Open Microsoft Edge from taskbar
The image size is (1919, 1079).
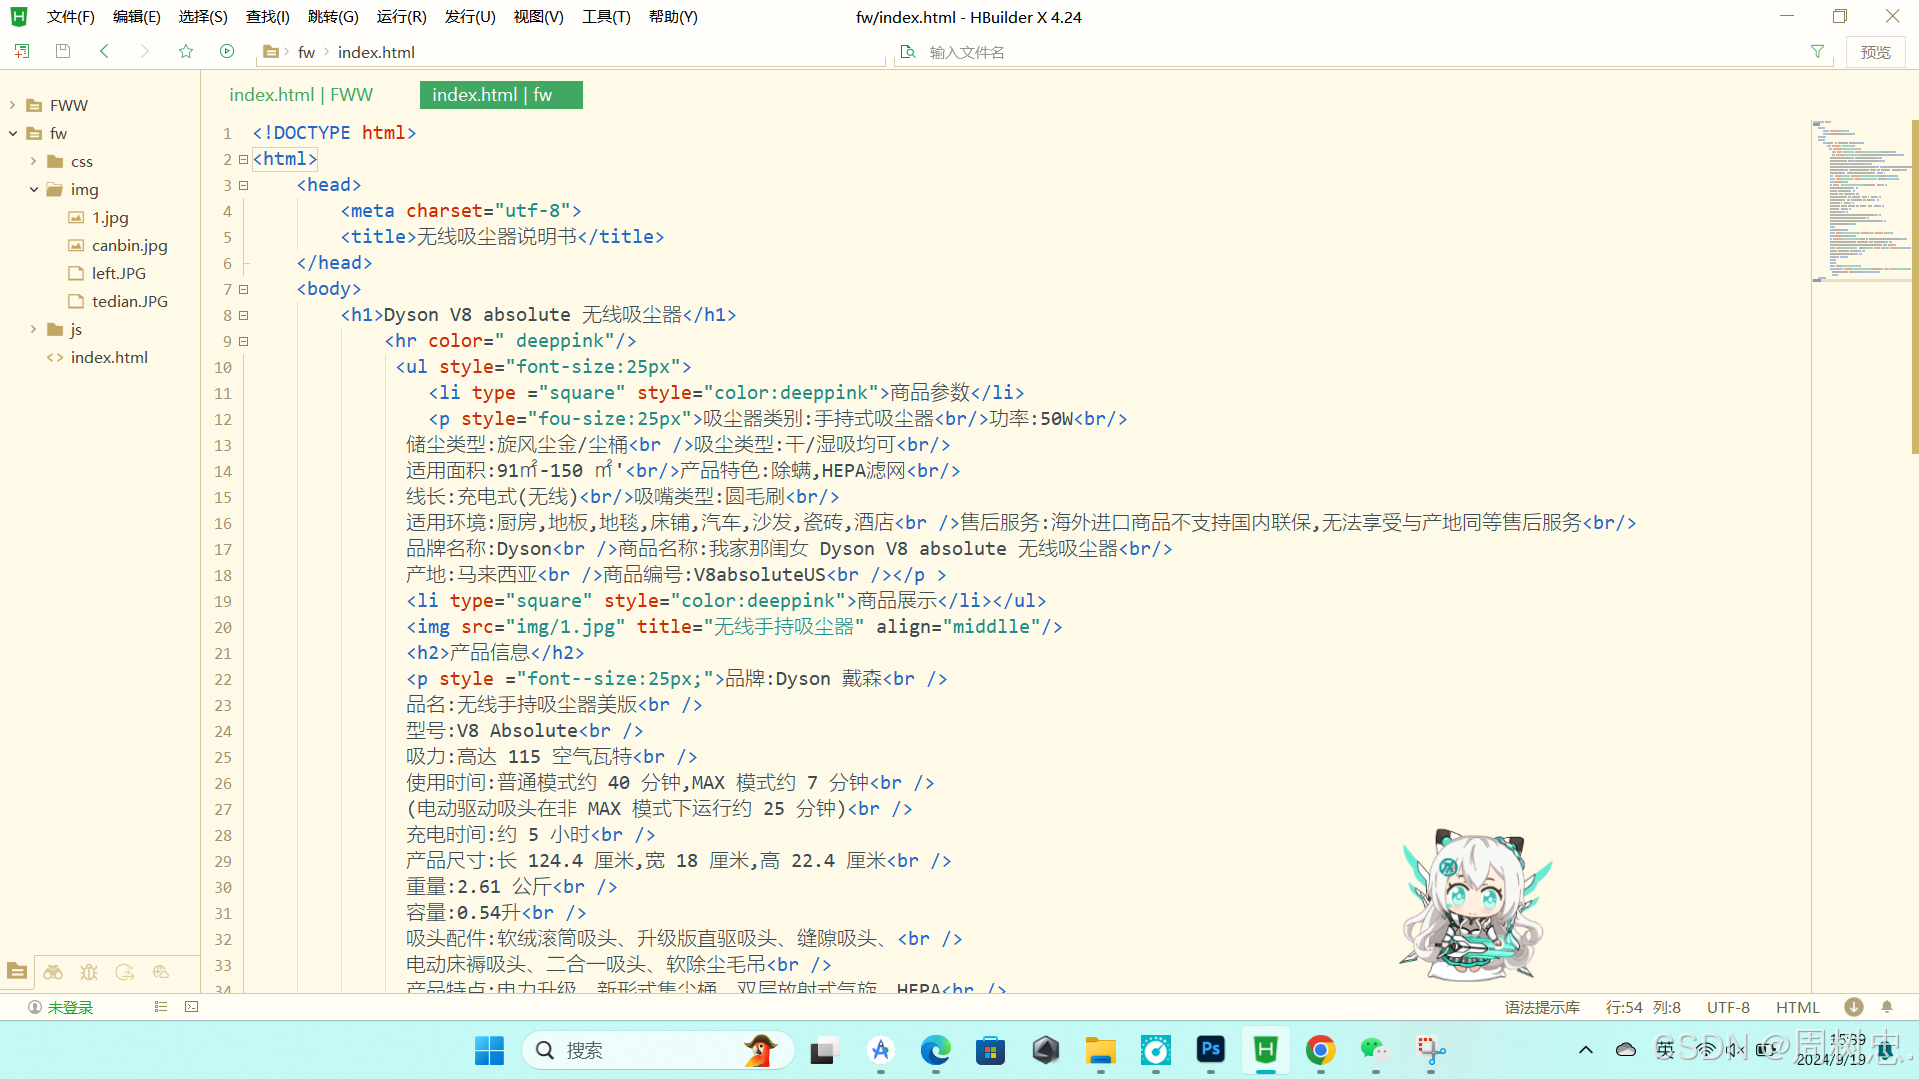(x=935, y=1050)
